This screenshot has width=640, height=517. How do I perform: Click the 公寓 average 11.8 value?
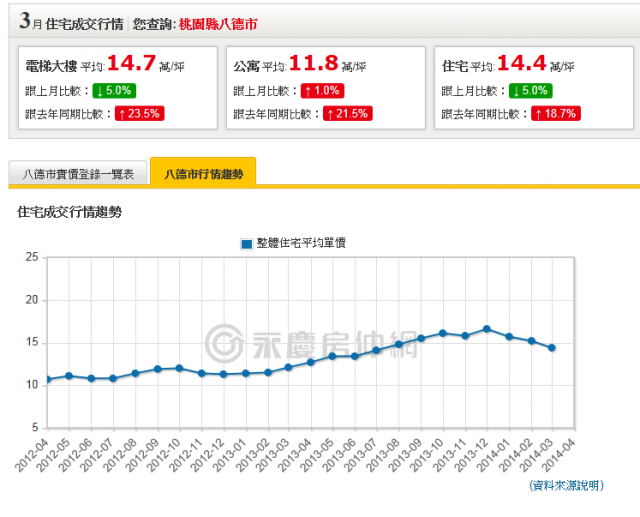[313, 63]
